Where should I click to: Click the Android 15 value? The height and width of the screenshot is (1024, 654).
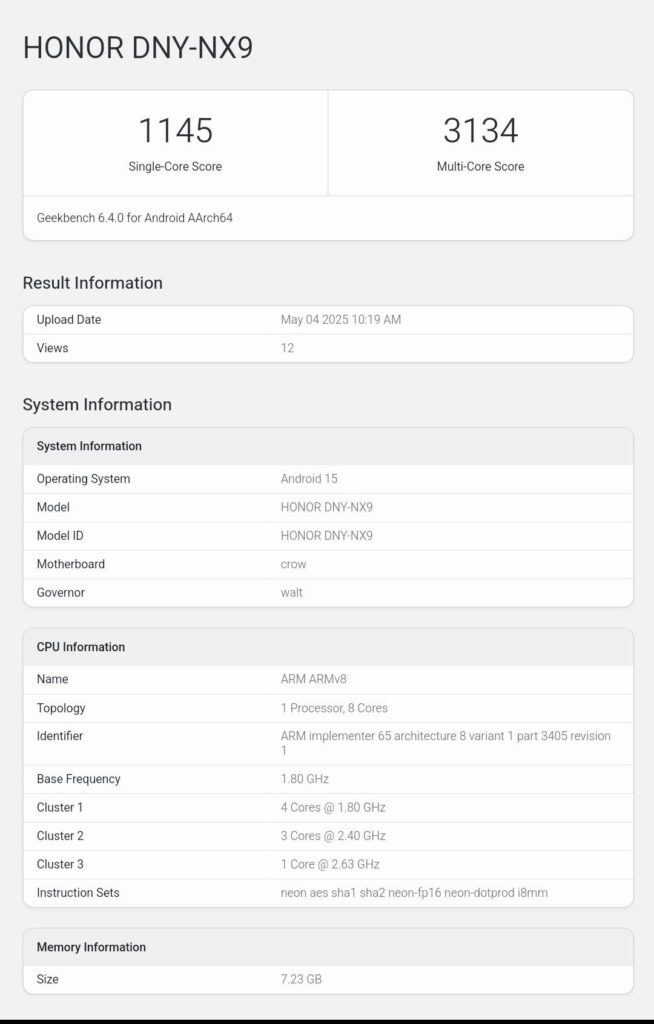309,479
